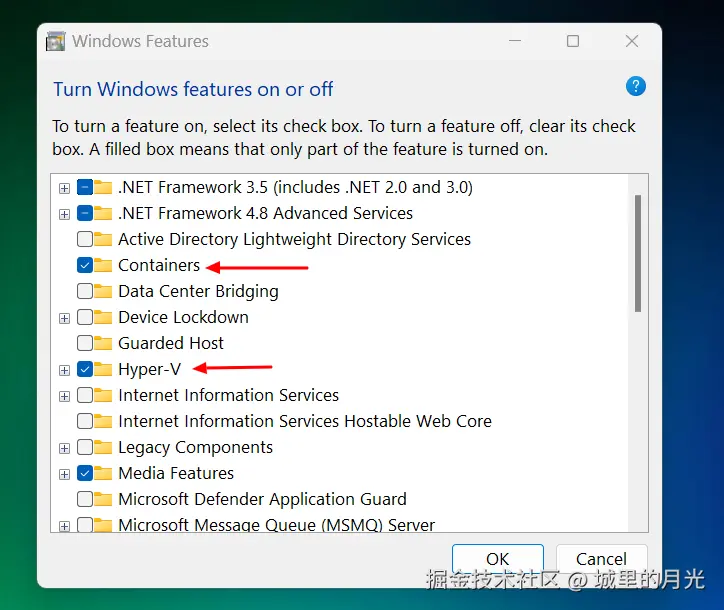
Task: Click the OK button
Action: [498, 559]
